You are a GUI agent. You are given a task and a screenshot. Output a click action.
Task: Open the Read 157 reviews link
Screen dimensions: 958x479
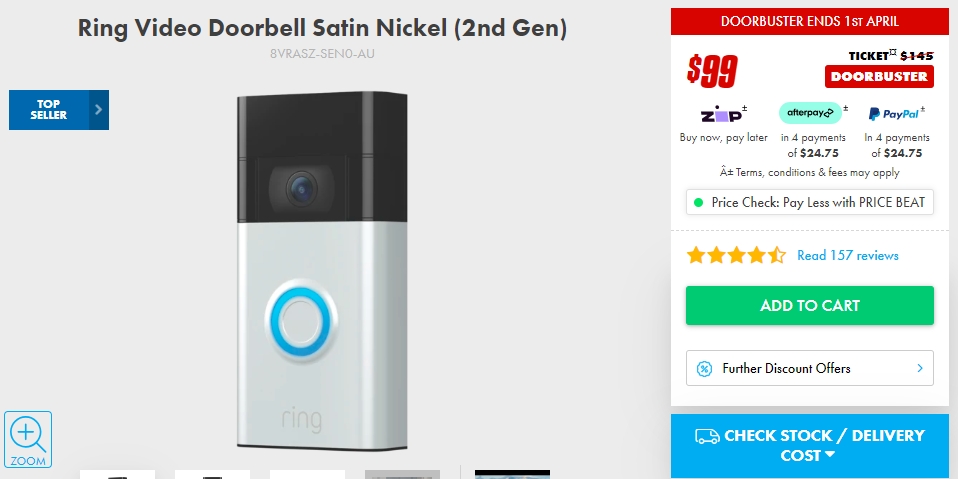pyautogui.click(x=847, y=255)
